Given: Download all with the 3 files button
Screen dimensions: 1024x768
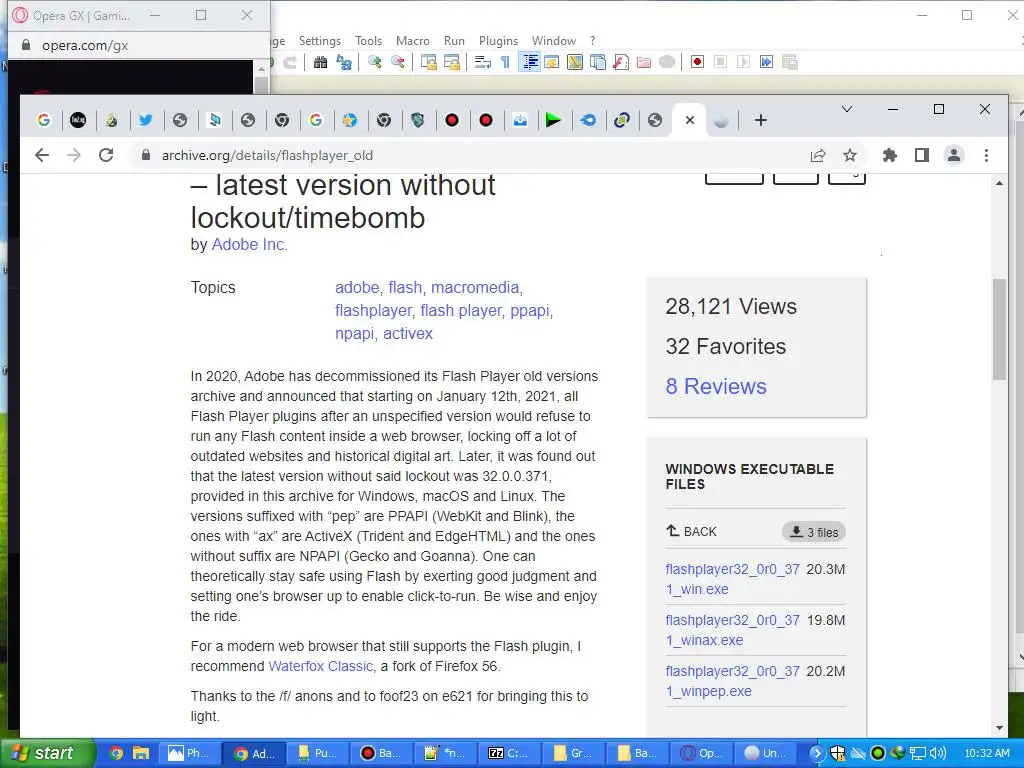Looking at the screenshot, I should (x=814, y=532).
